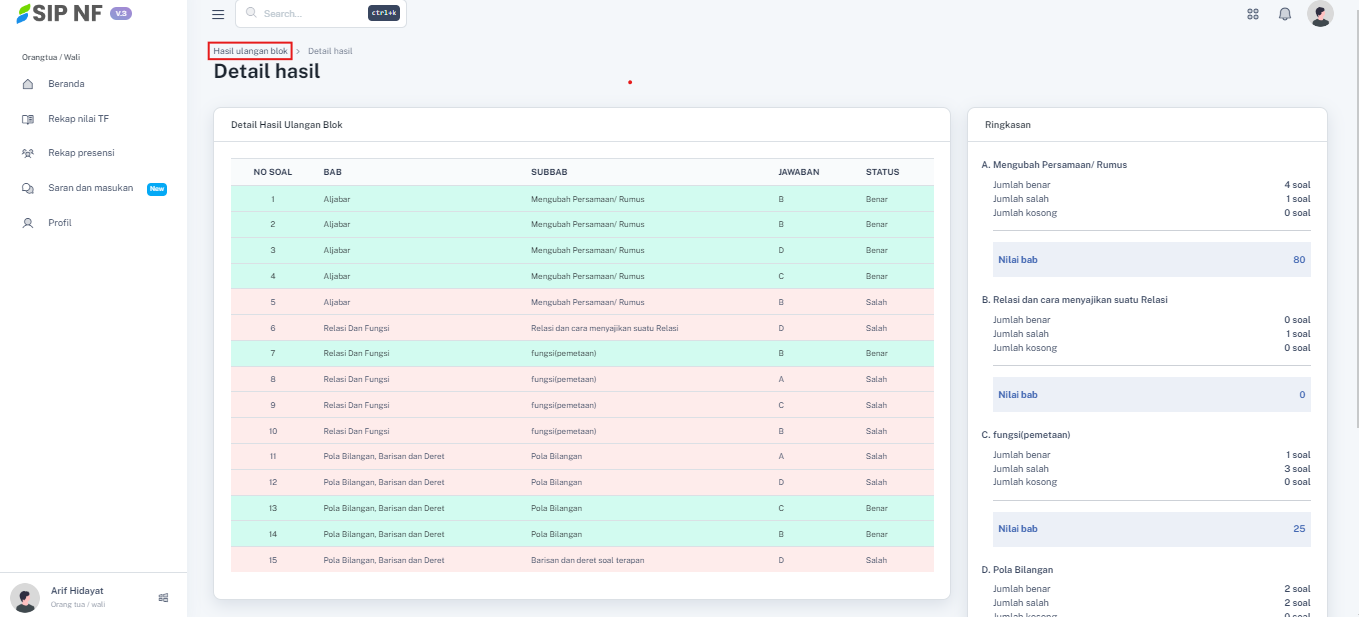Click the Beranda home icon
Screen dimensions: 1359x617
[x=28, y=84]
